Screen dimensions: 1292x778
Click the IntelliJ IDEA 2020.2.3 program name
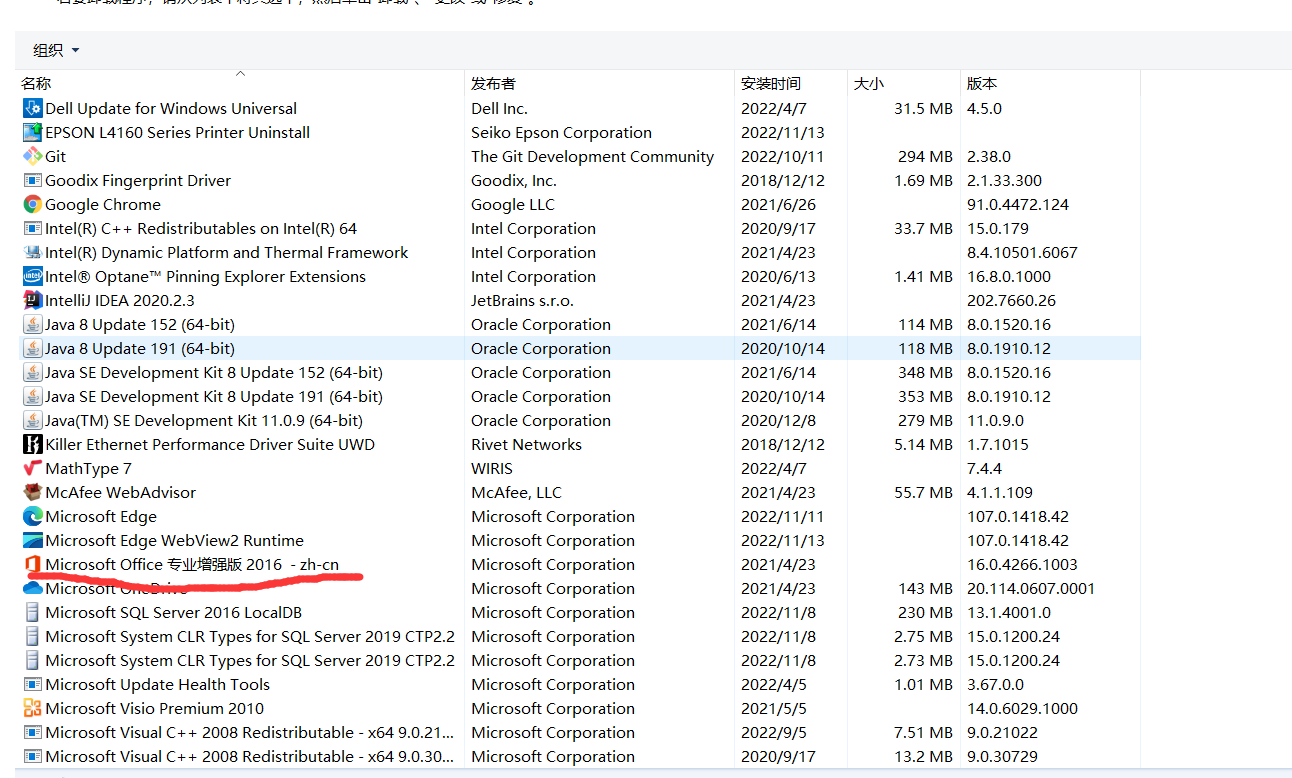120,300
